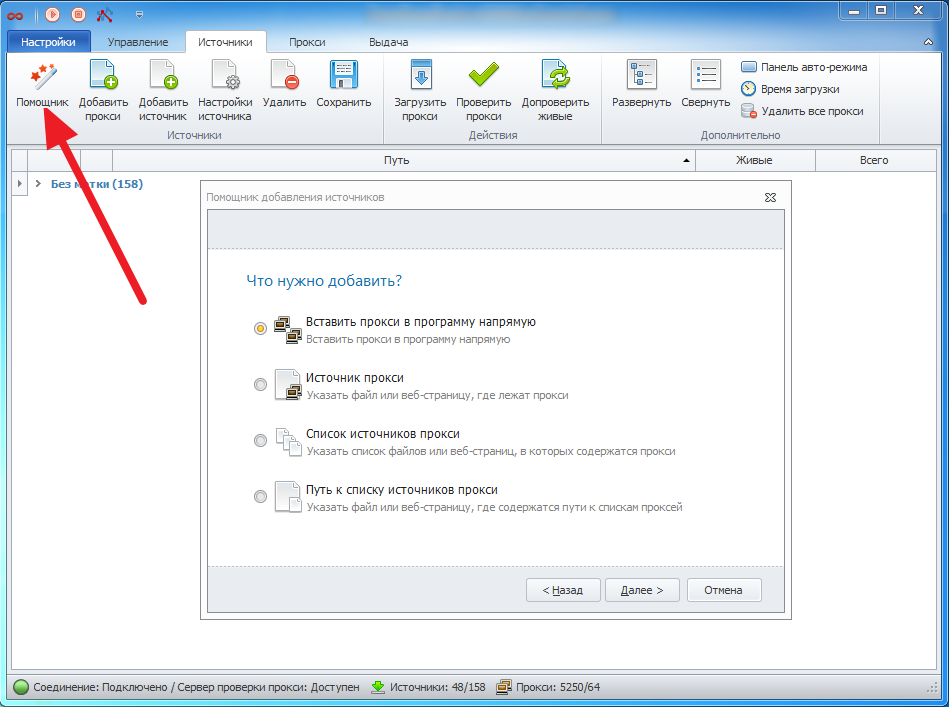Click the Загрузить прокси icon
Screen dimensions: 949x707
tap(420, 77)
